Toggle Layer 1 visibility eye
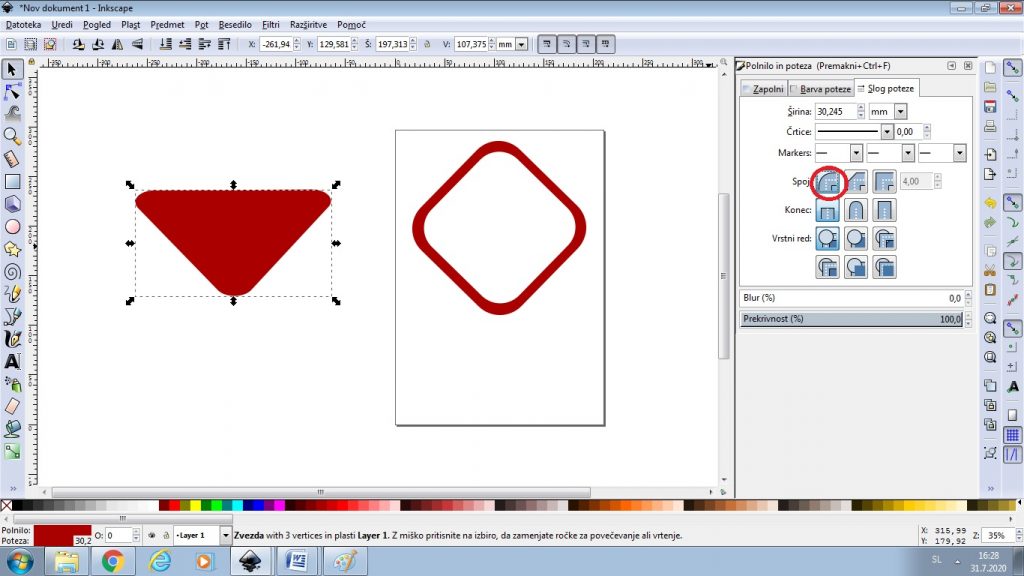This screenshot has height=576, width=1024. tap(152, 536)
